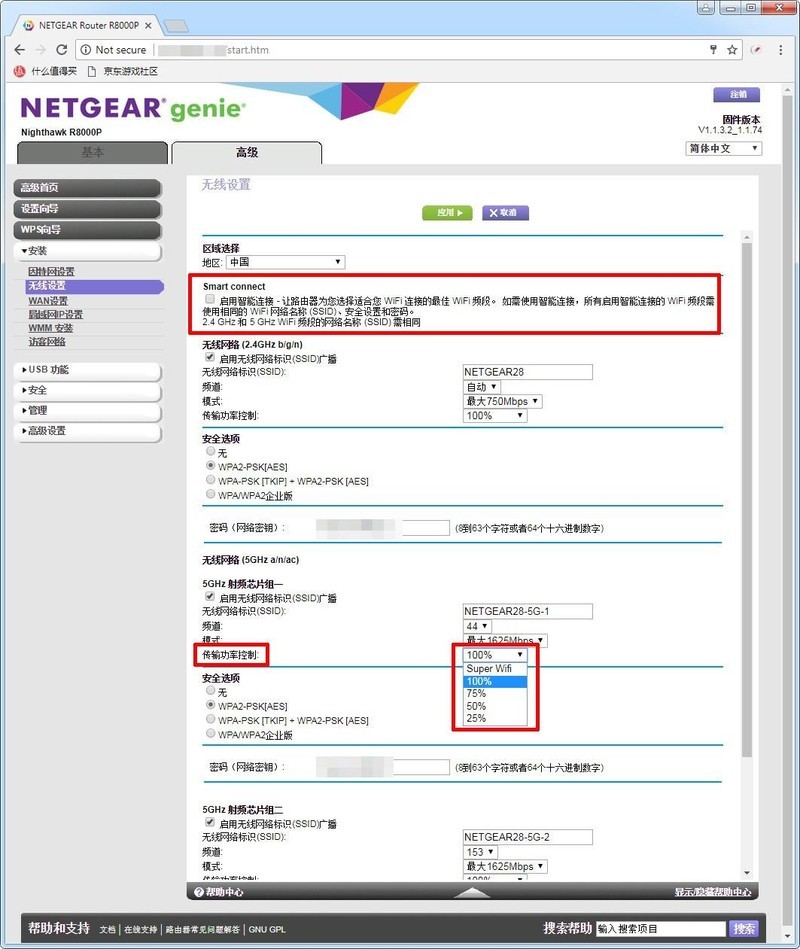800x949 pixels.
Task: Click the 取消 cancel button
Action: pyautogui.click(x=505, y=212)
